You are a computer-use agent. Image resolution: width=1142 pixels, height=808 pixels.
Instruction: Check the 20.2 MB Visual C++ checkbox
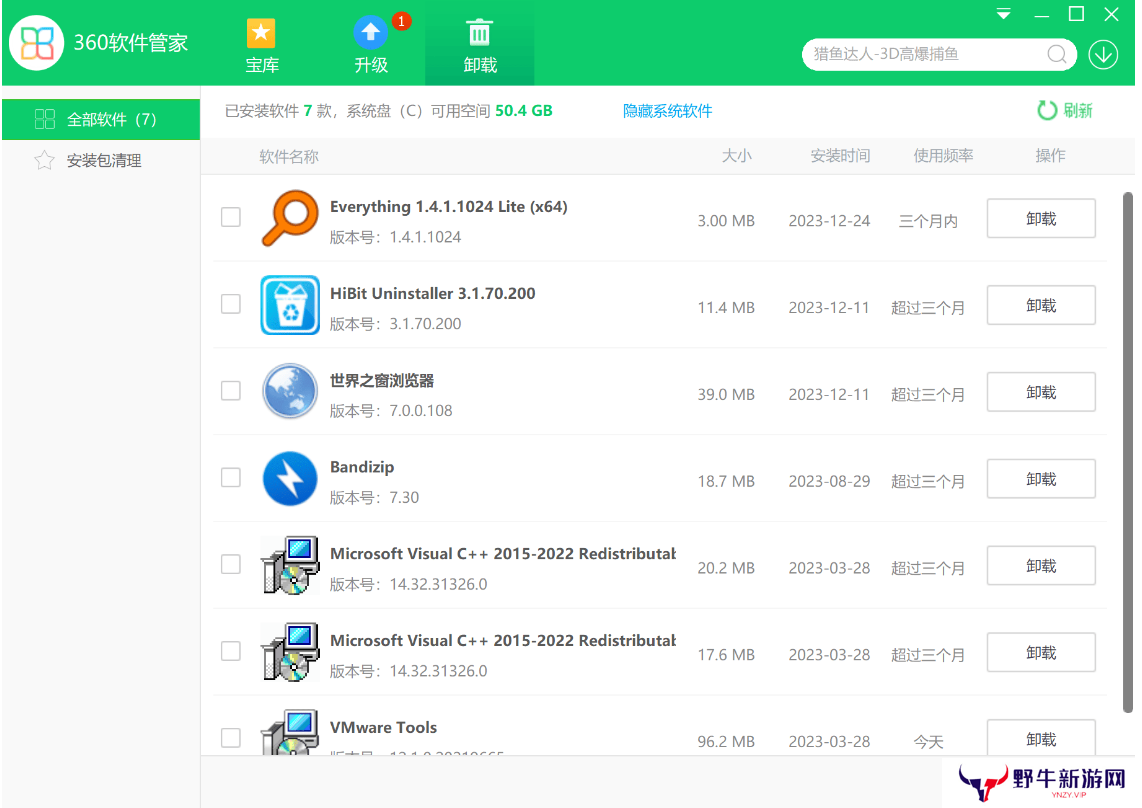tap(231, 564)
